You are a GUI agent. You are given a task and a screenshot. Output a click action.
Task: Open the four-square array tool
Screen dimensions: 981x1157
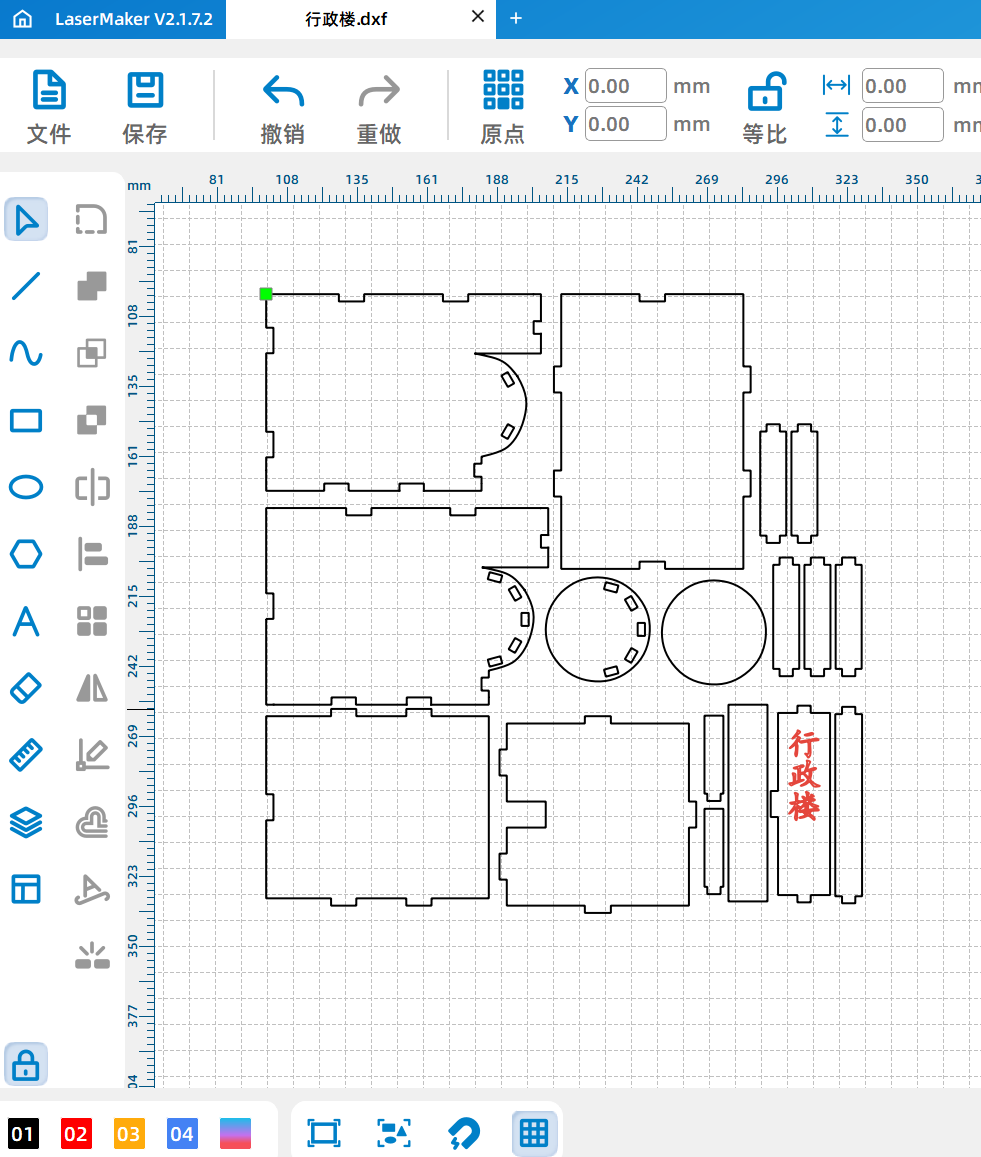click(92, 621)
